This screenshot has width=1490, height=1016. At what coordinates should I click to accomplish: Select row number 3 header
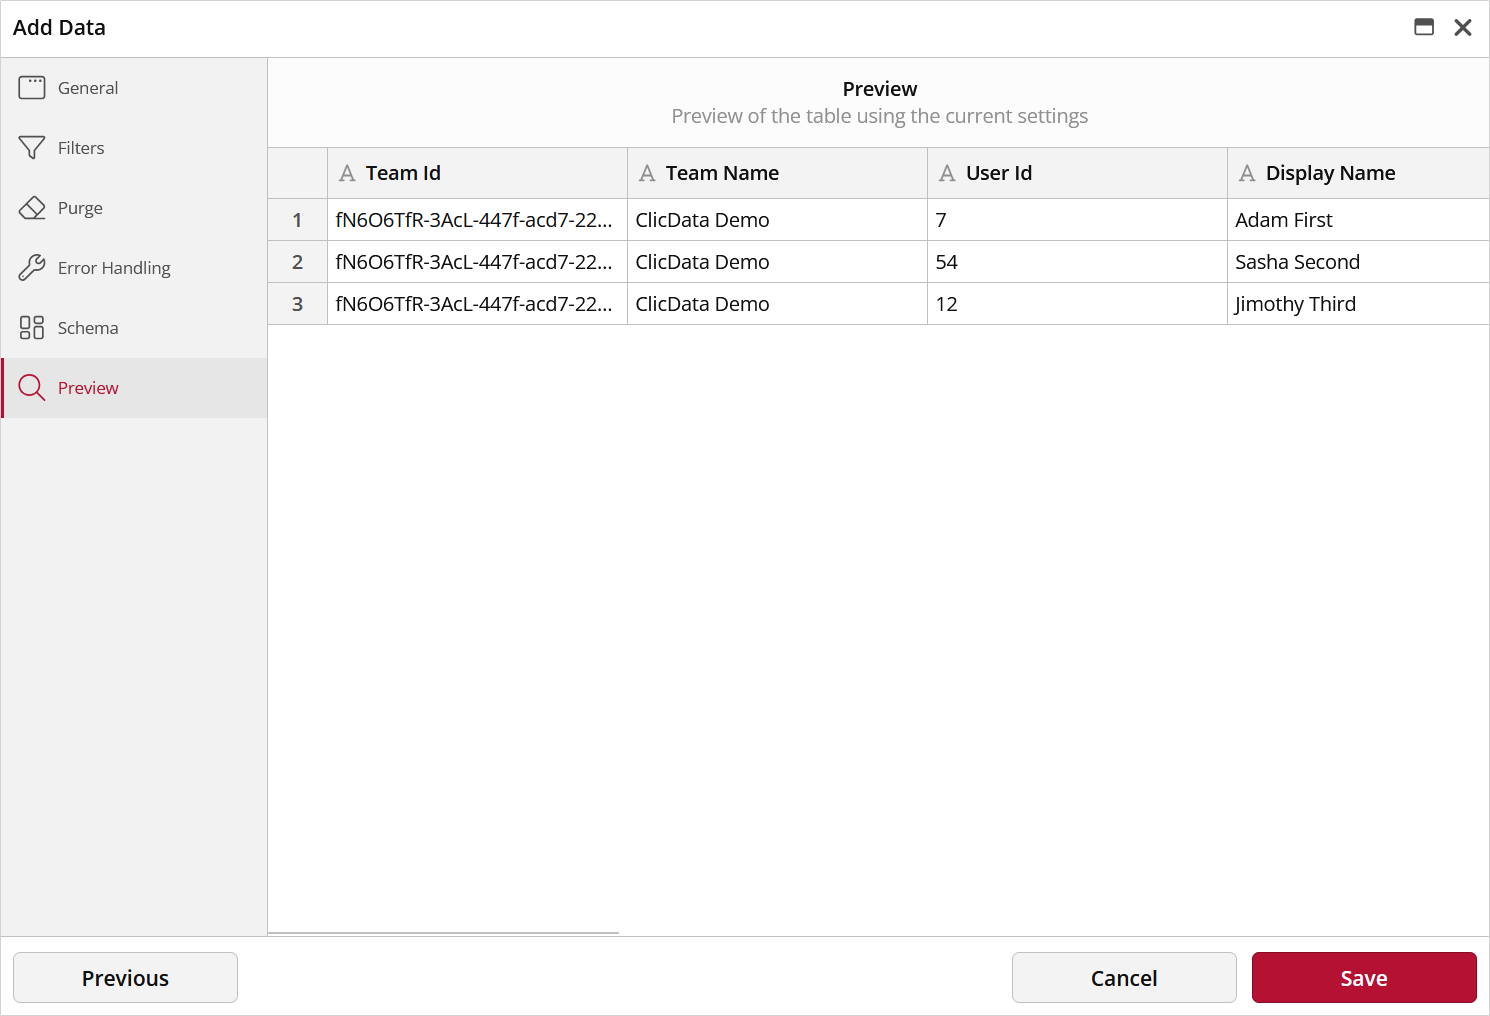point(297,304)
